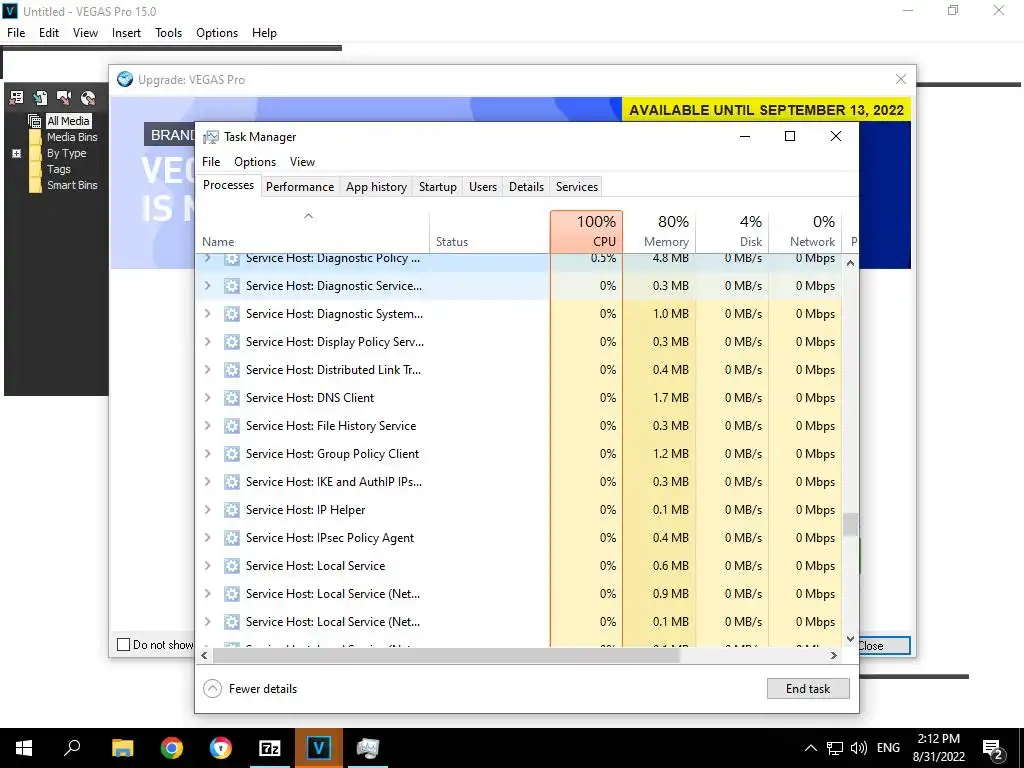Select the All Media tree item
The height and width of the screenshot is (768, 1024).
pos(68,121)
